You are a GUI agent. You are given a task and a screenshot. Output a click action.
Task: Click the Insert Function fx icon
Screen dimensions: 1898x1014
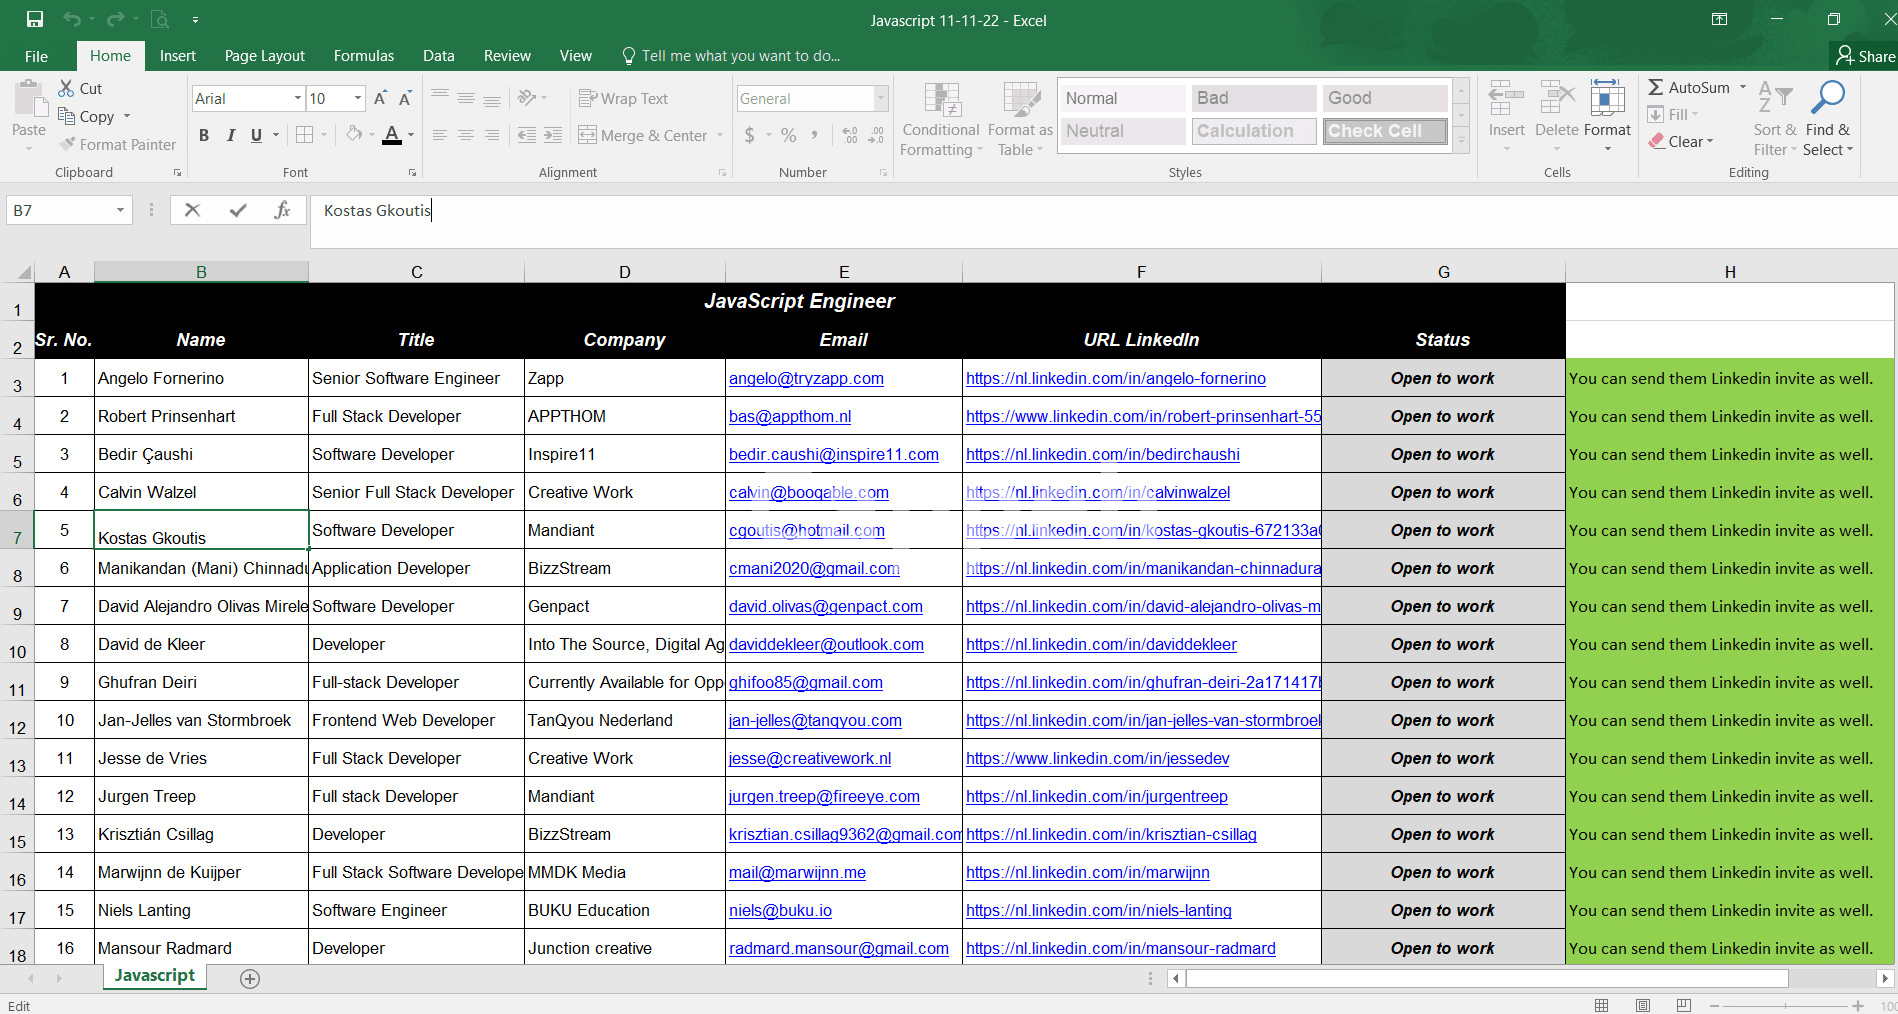(x=282, y=210)
